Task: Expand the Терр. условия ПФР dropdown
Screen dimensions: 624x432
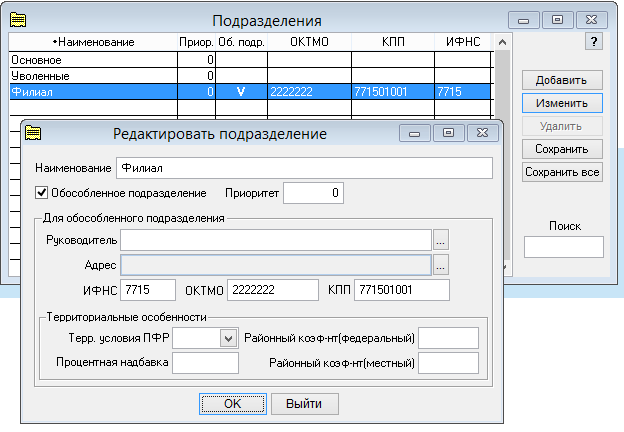Action: click(228, 339)
